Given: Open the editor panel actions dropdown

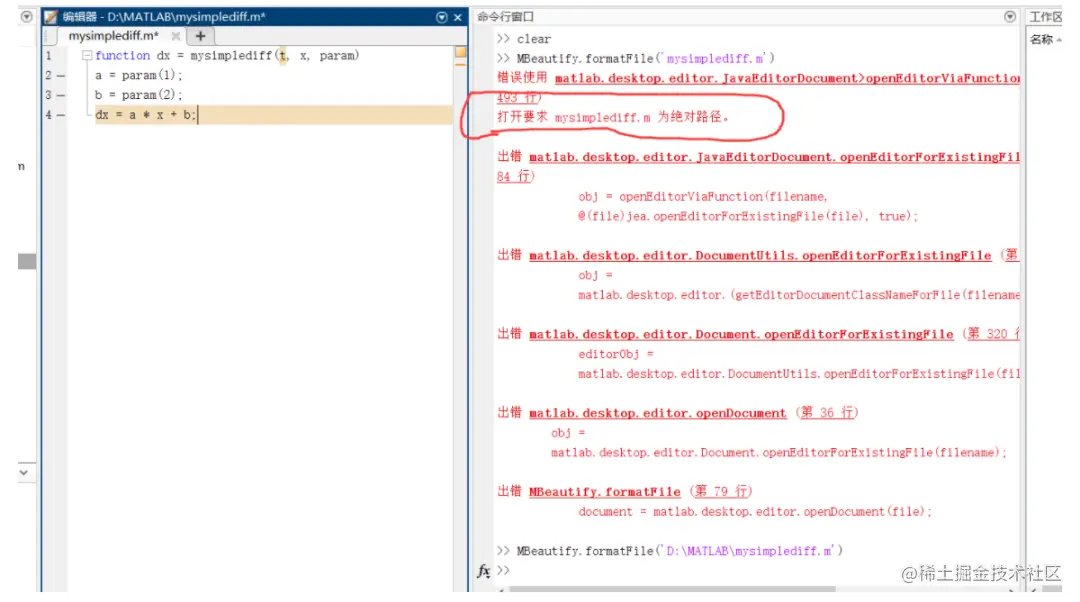Looking at the screenshot, I should (442, 17).
